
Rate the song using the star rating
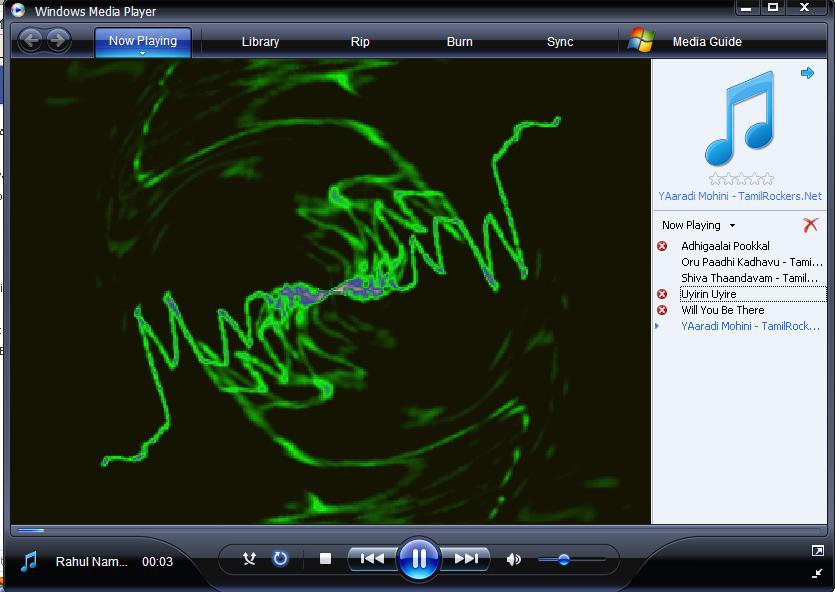coord(741,178)
